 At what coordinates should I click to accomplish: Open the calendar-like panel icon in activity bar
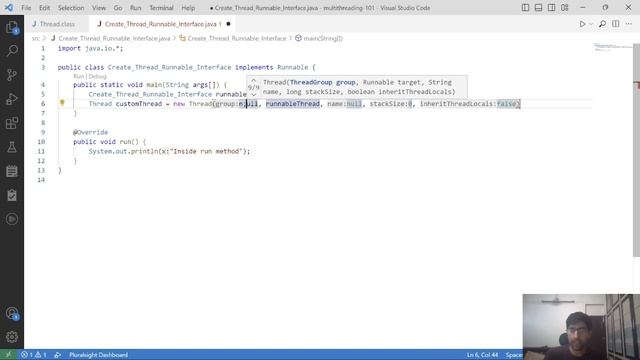tap(12, 171)
